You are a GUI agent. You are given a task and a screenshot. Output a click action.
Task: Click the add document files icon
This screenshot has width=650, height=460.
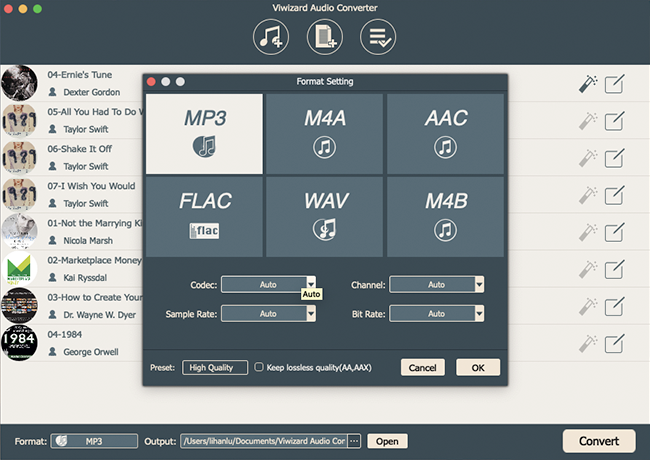(x=325, y=37)
